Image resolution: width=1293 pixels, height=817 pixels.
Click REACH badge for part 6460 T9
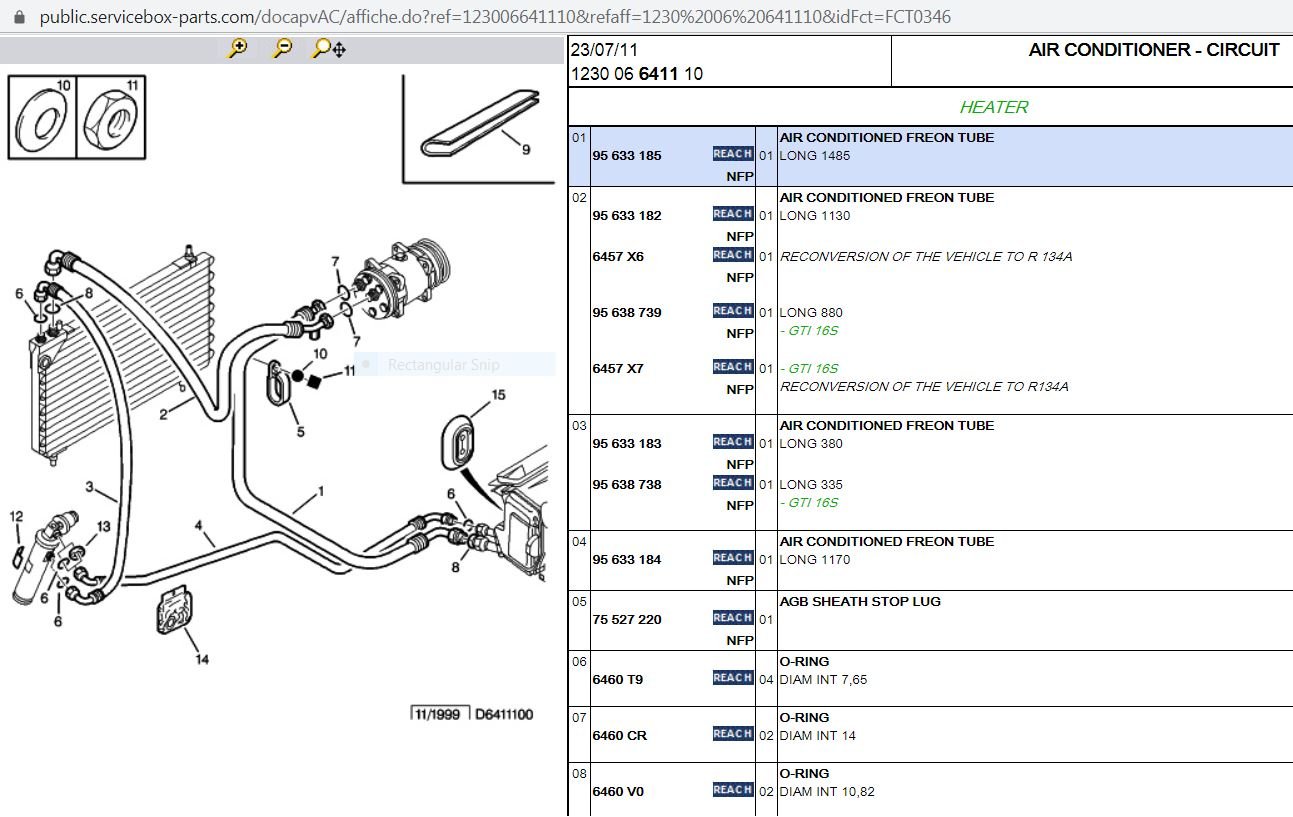pyautogui.click(x=733, y=678)
